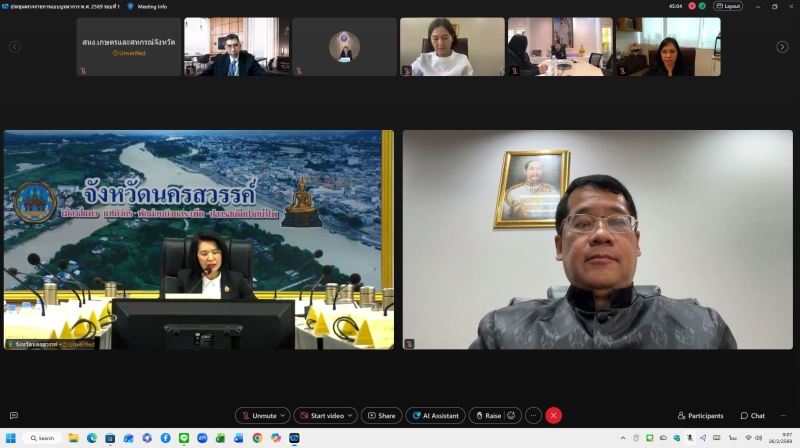Image resolution: width=800 pixels, height=448 pixels.
Task: Open the emoji reactions icon
Action: point(511,415)
